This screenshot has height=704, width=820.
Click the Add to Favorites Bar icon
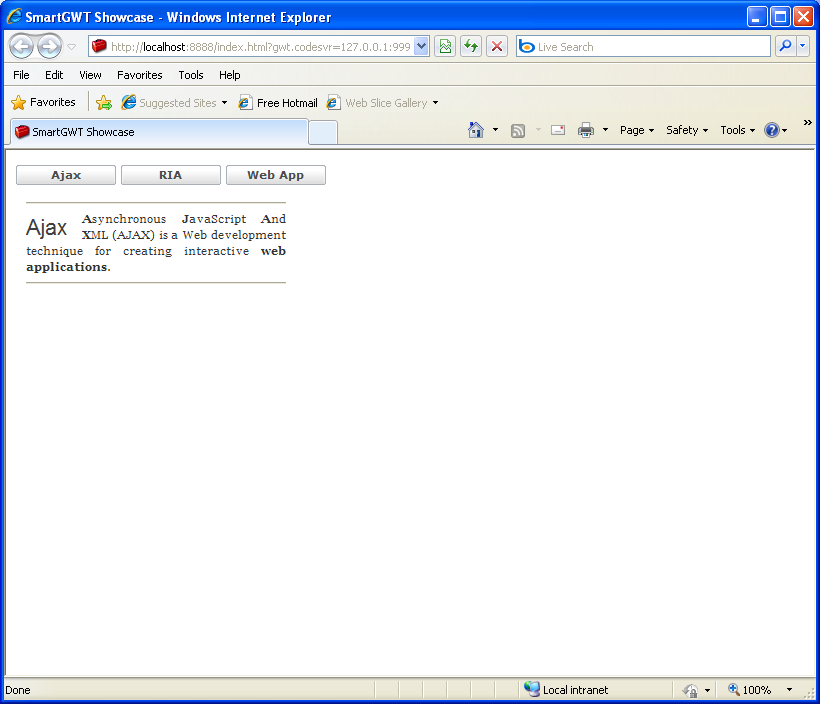click(x=103, y=102)
